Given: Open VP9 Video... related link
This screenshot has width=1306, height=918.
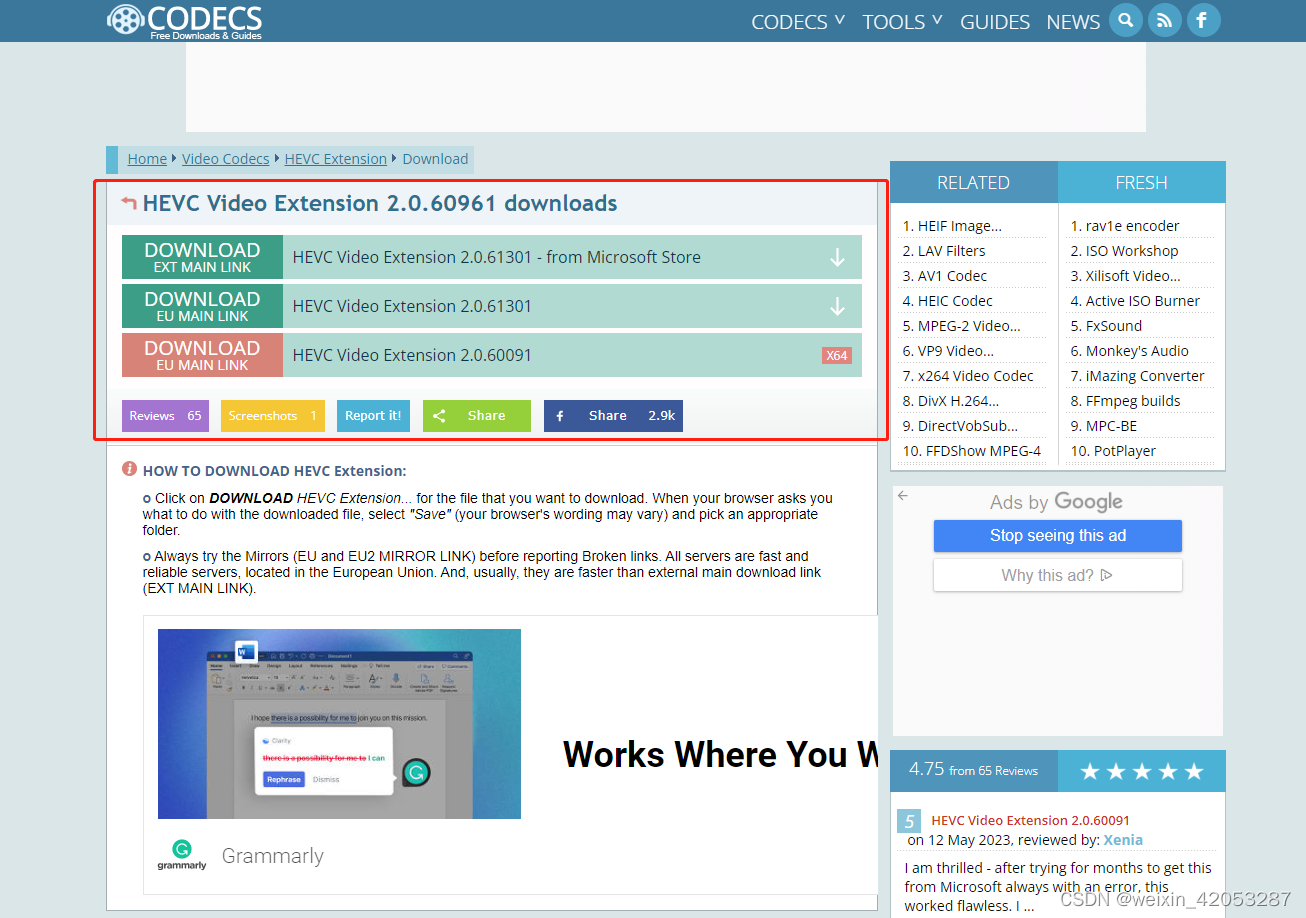Looking at the screenshot, I should point(956,351).
